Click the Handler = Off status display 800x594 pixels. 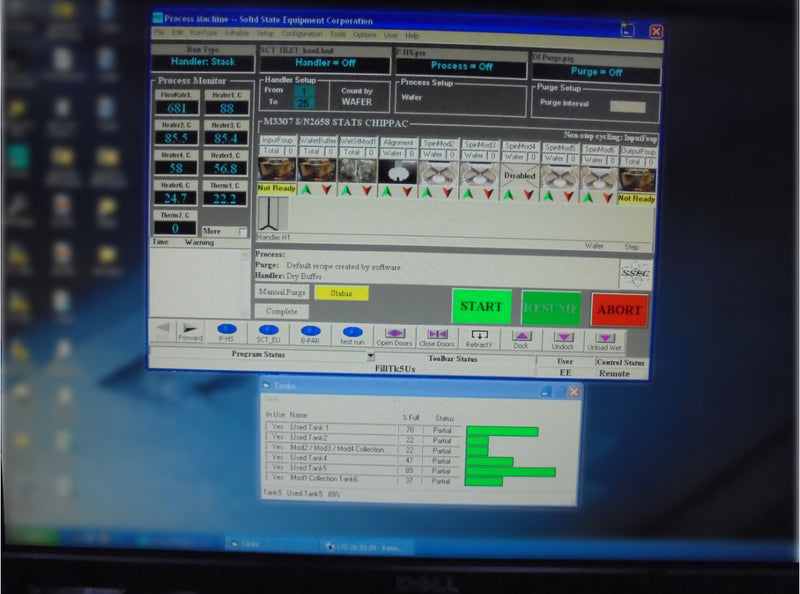tap(325, 64)
